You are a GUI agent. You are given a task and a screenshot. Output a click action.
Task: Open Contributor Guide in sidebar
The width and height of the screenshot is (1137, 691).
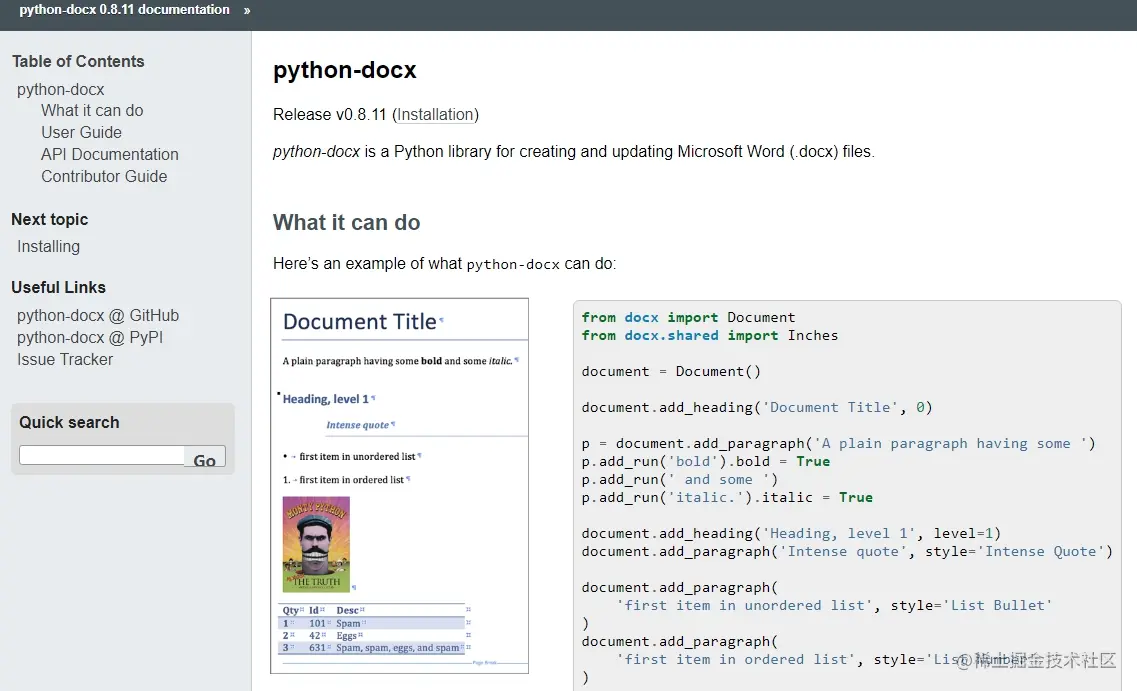click(x=104, y=176)
